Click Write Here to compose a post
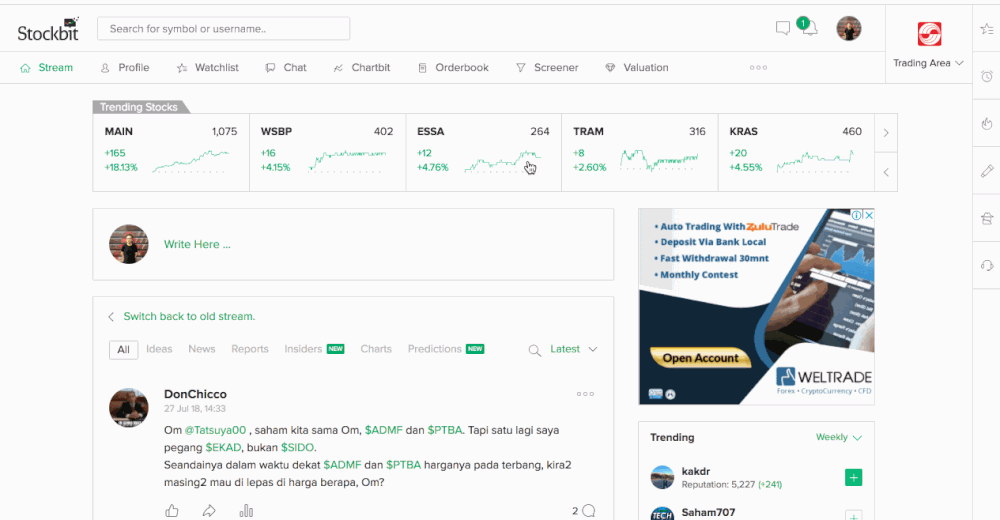The width and height of the screenshot is (1000, 520). click(197, 244)
